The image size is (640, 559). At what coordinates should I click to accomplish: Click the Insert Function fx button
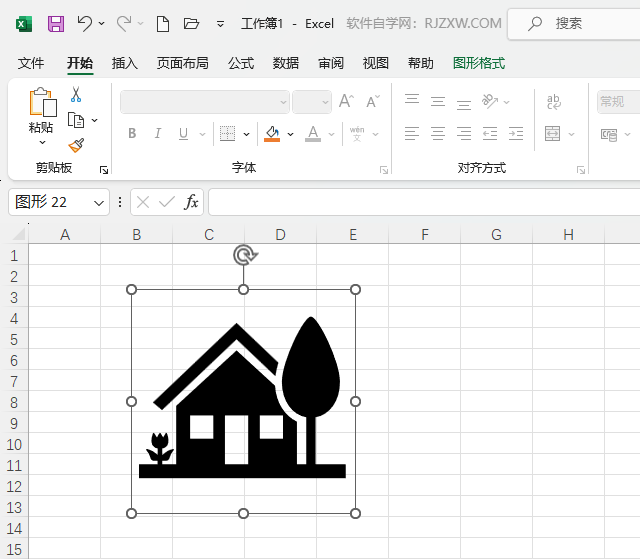(x=191, y=202)
